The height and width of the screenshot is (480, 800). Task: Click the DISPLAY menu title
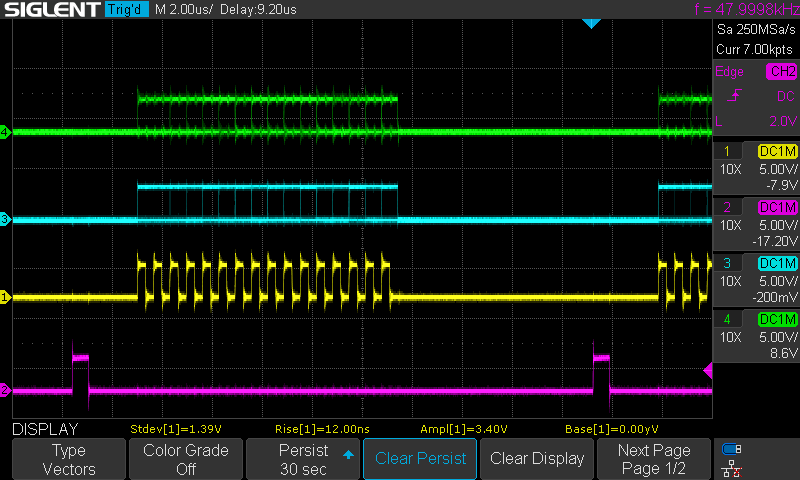pos(45,429)
